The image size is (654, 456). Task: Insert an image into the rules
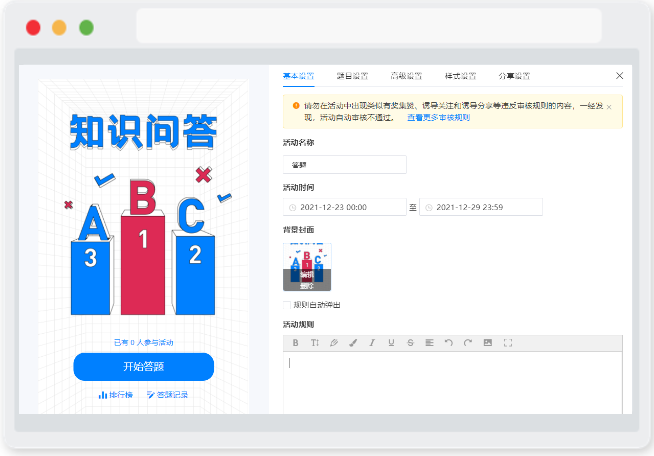488,343
